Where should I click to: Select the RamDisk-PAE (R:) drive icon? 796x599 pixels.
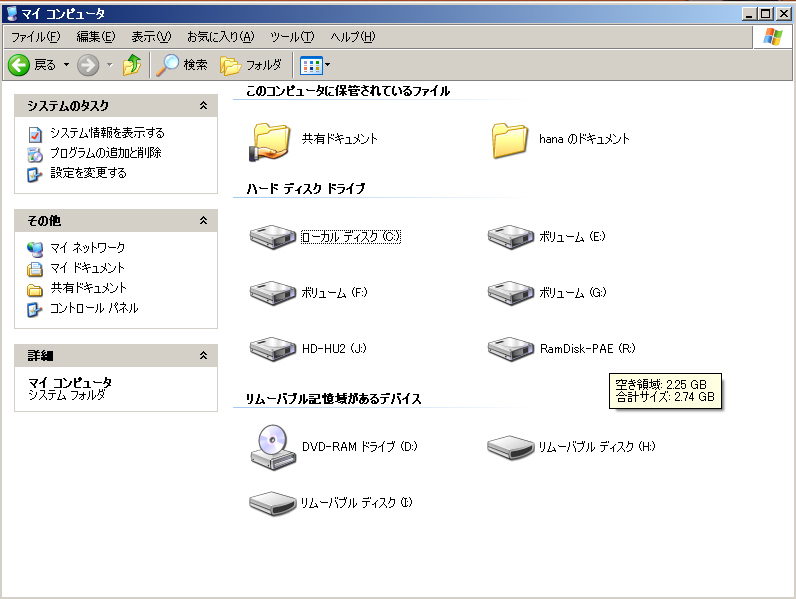(x=511, y=348)
